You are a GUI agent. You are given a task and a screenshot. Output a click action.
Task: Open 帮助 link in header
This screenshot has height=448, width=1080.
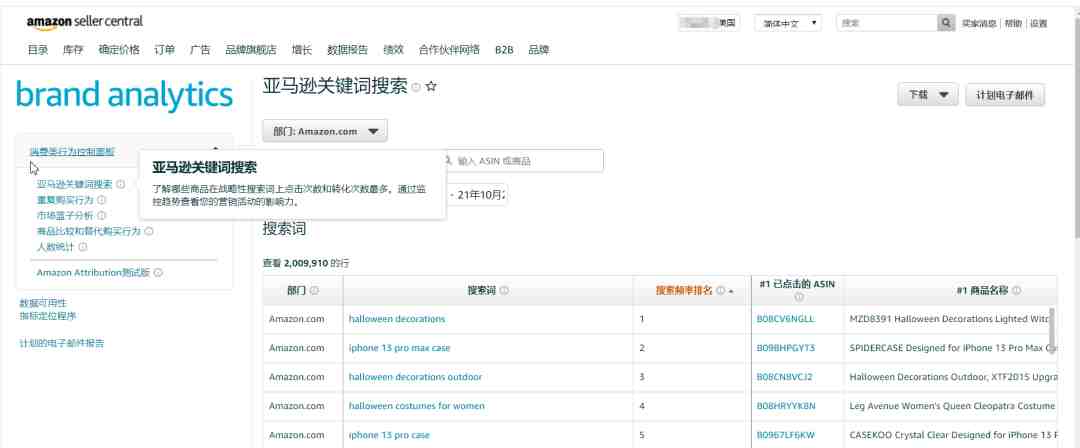point(1013,23)
